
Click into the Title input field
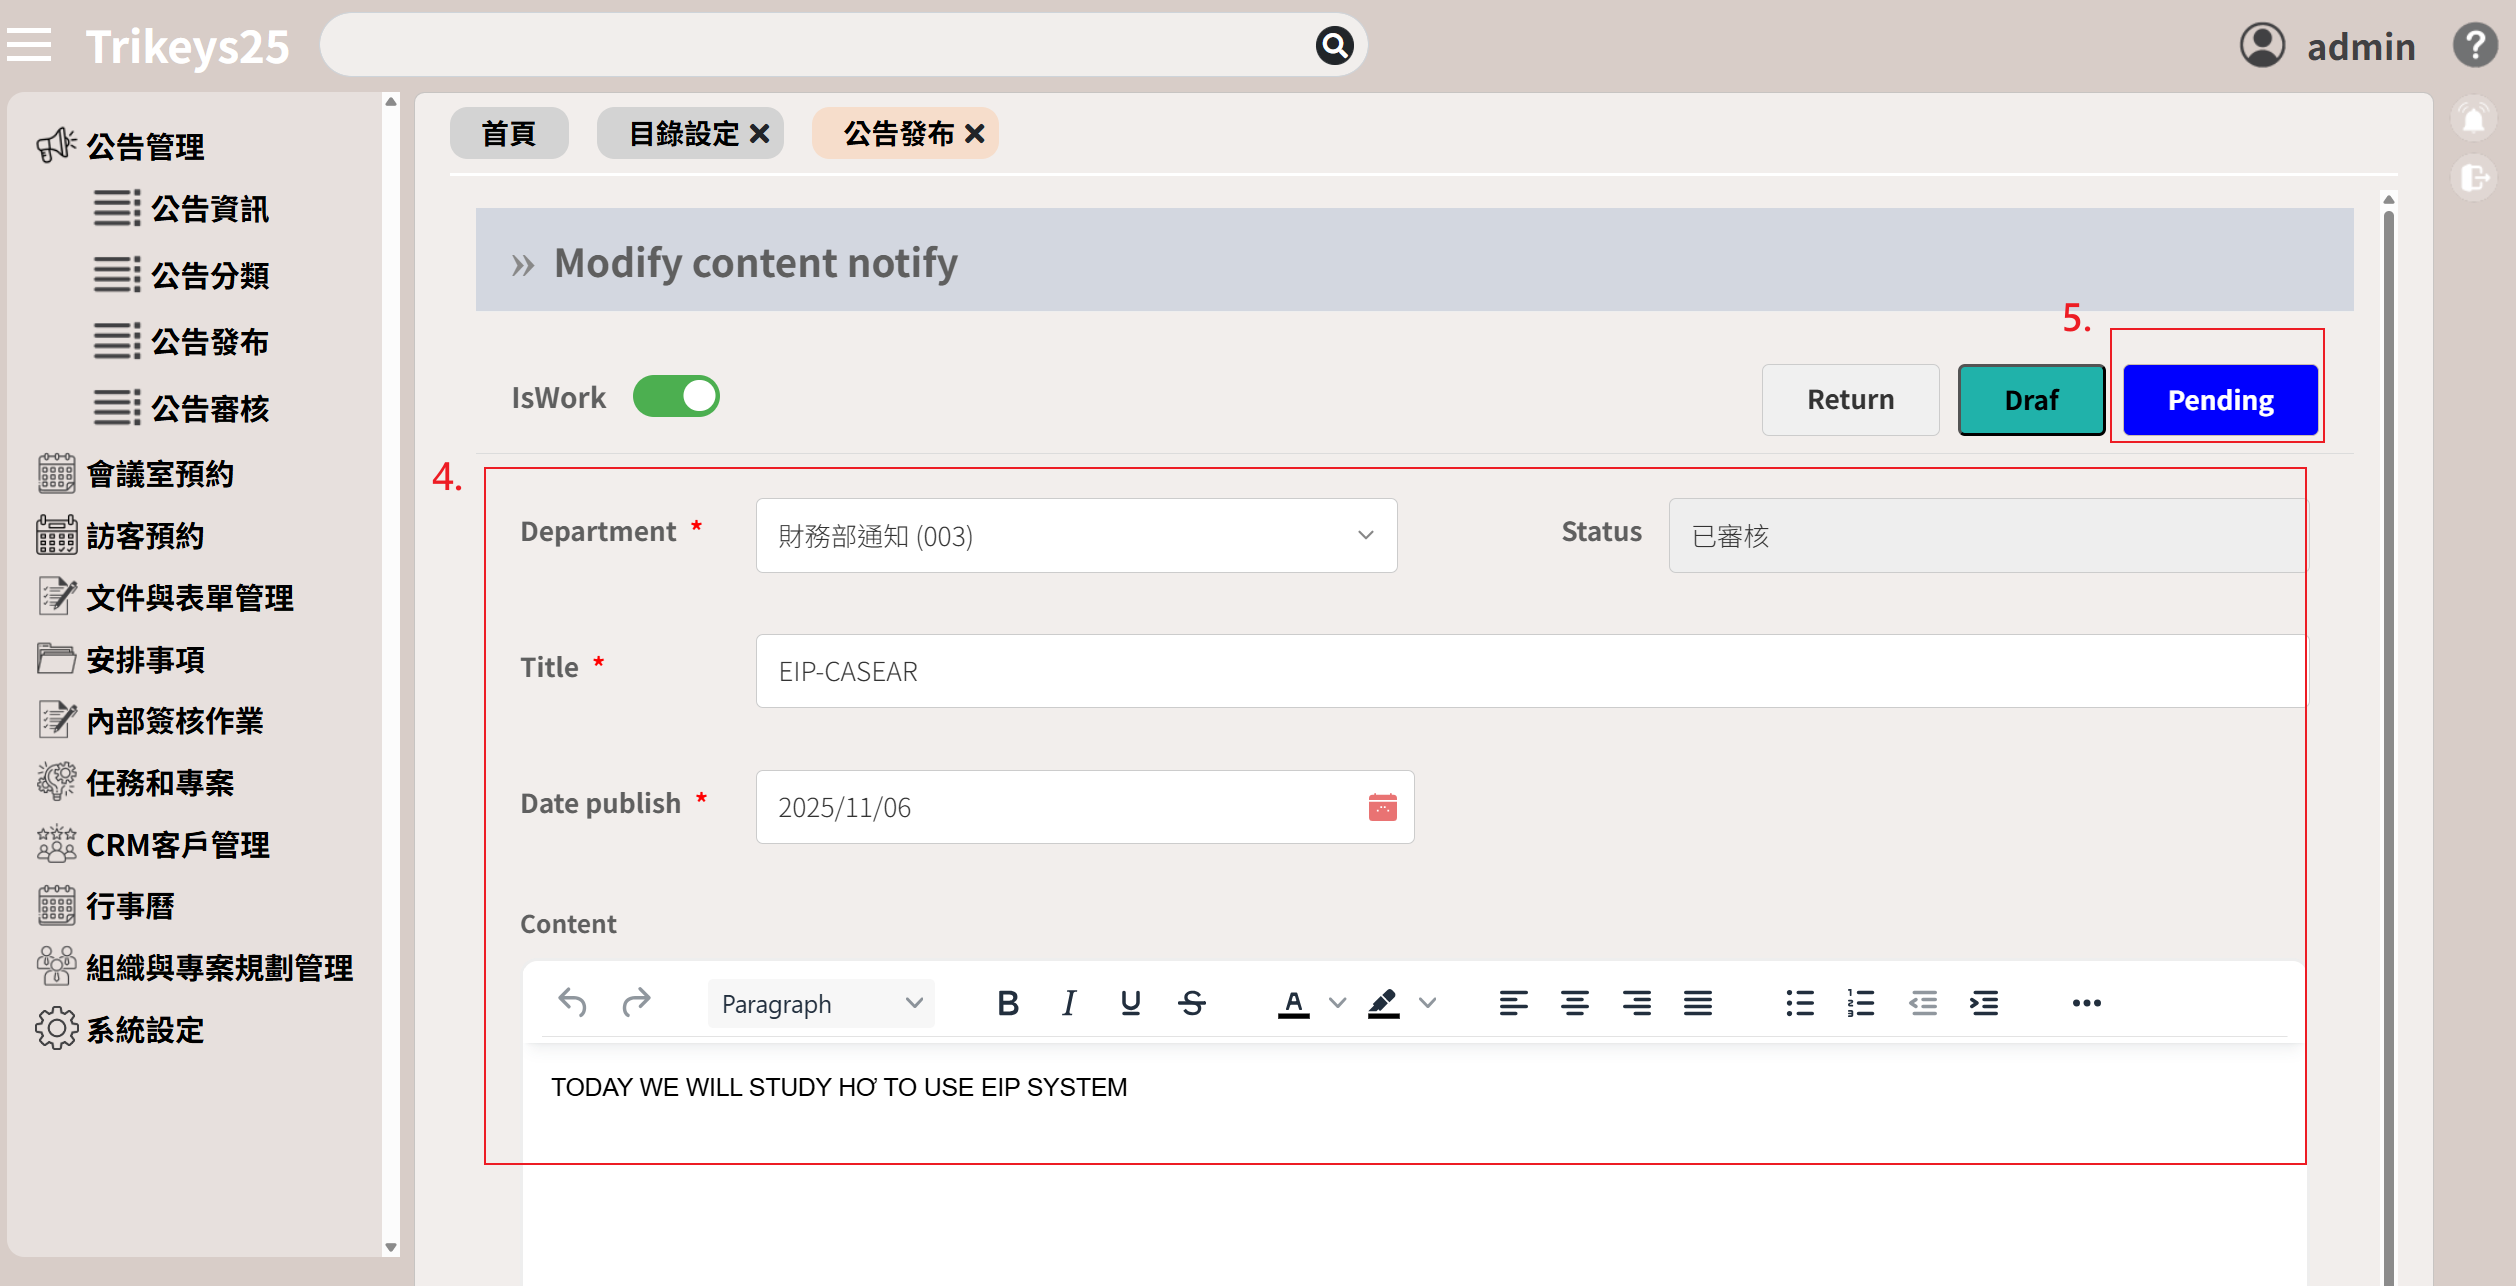click(1530, 671)
